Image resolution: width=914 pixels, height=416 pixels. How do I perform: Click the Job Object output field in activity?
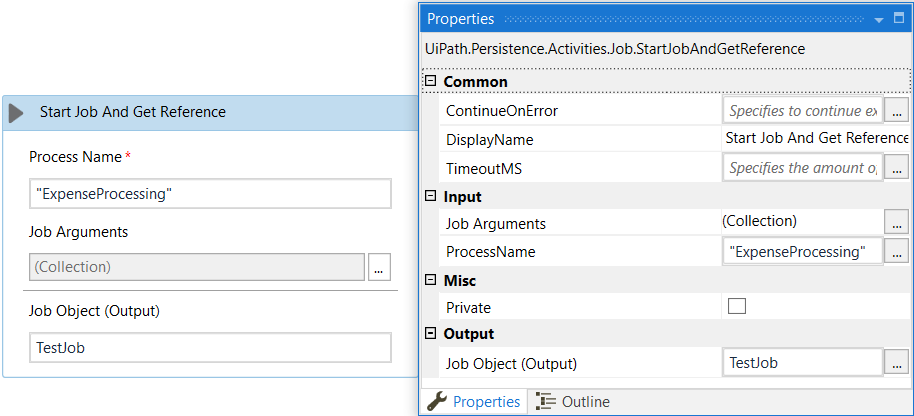point(210,347)
